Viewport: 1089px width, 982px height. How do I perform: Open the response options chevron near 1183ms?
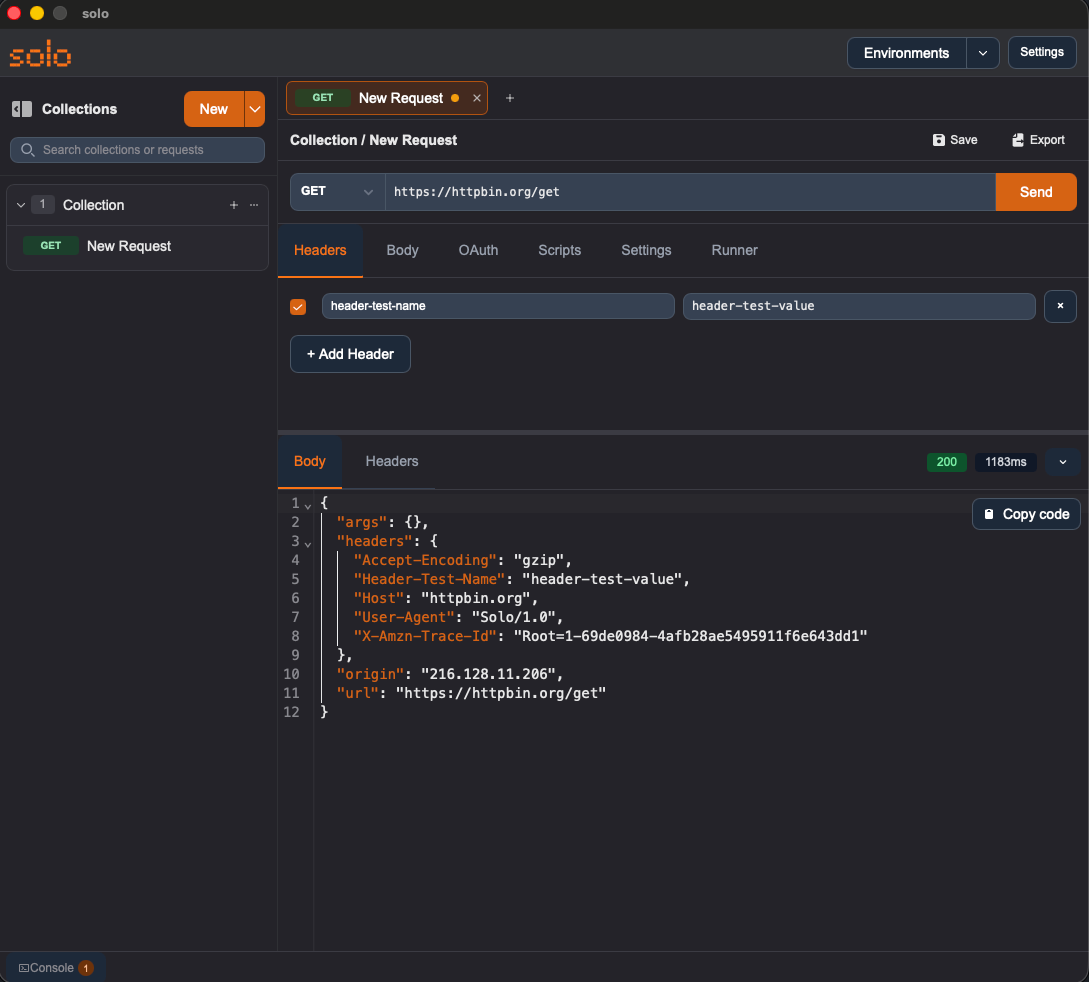pyautogui.click(x=1062, y=462)
